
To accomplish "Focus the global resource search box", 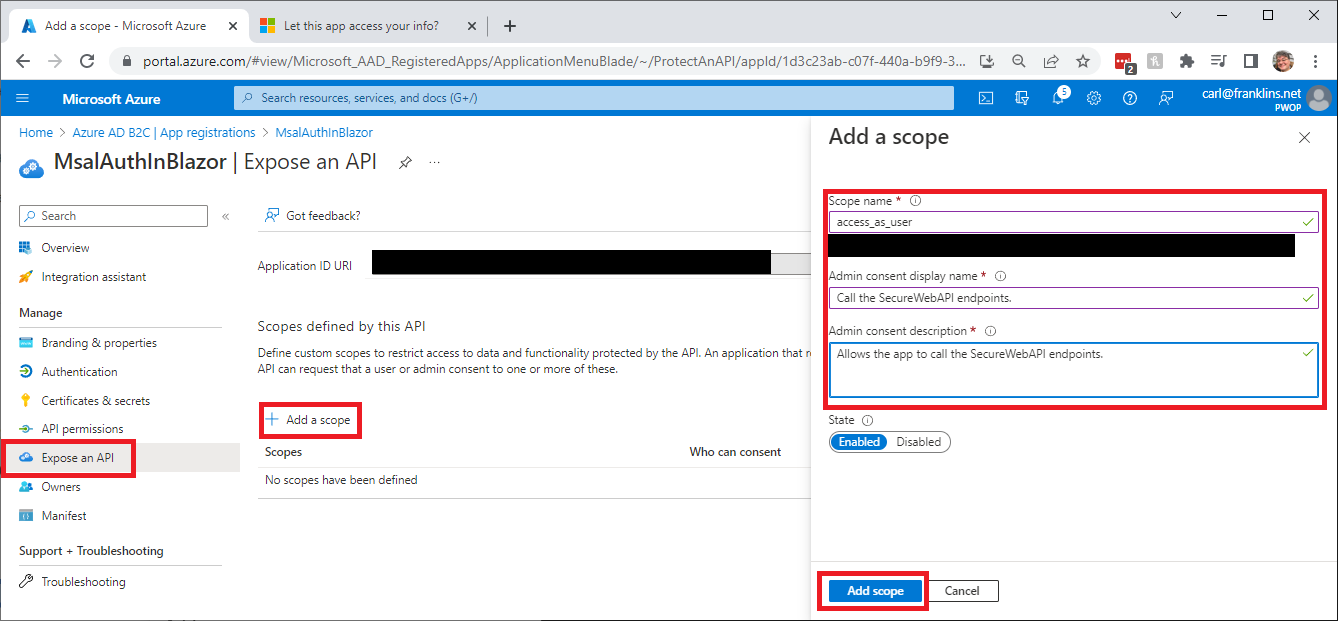I will [594, 98].
